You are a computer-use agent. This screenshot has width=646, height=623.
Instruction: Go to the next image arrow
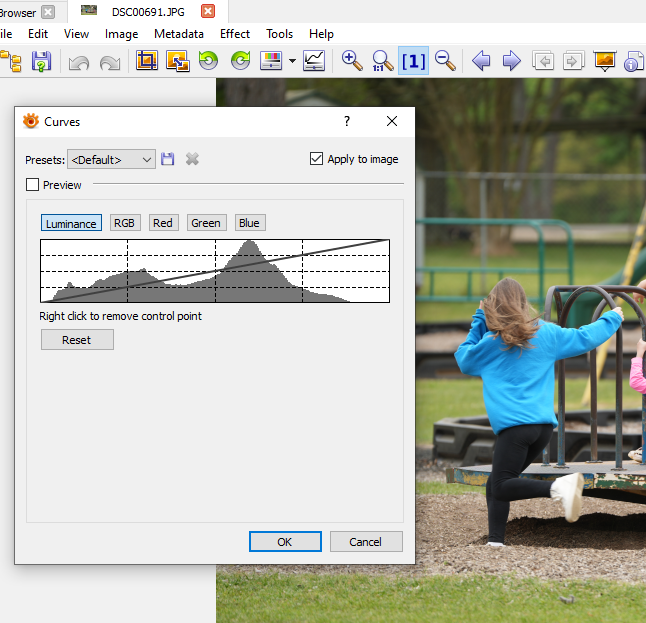click(x=512, y=61)
